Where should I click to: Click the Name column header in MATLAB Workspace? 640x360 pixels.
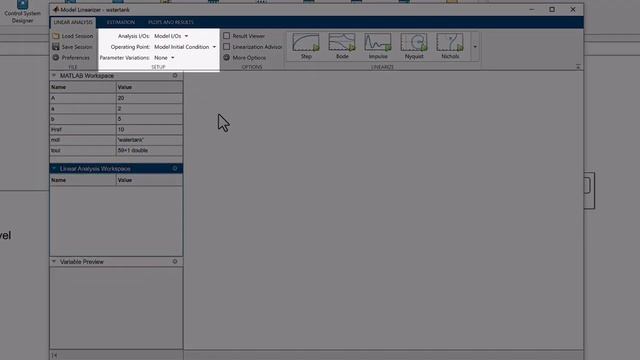click(x=83, y=87)
